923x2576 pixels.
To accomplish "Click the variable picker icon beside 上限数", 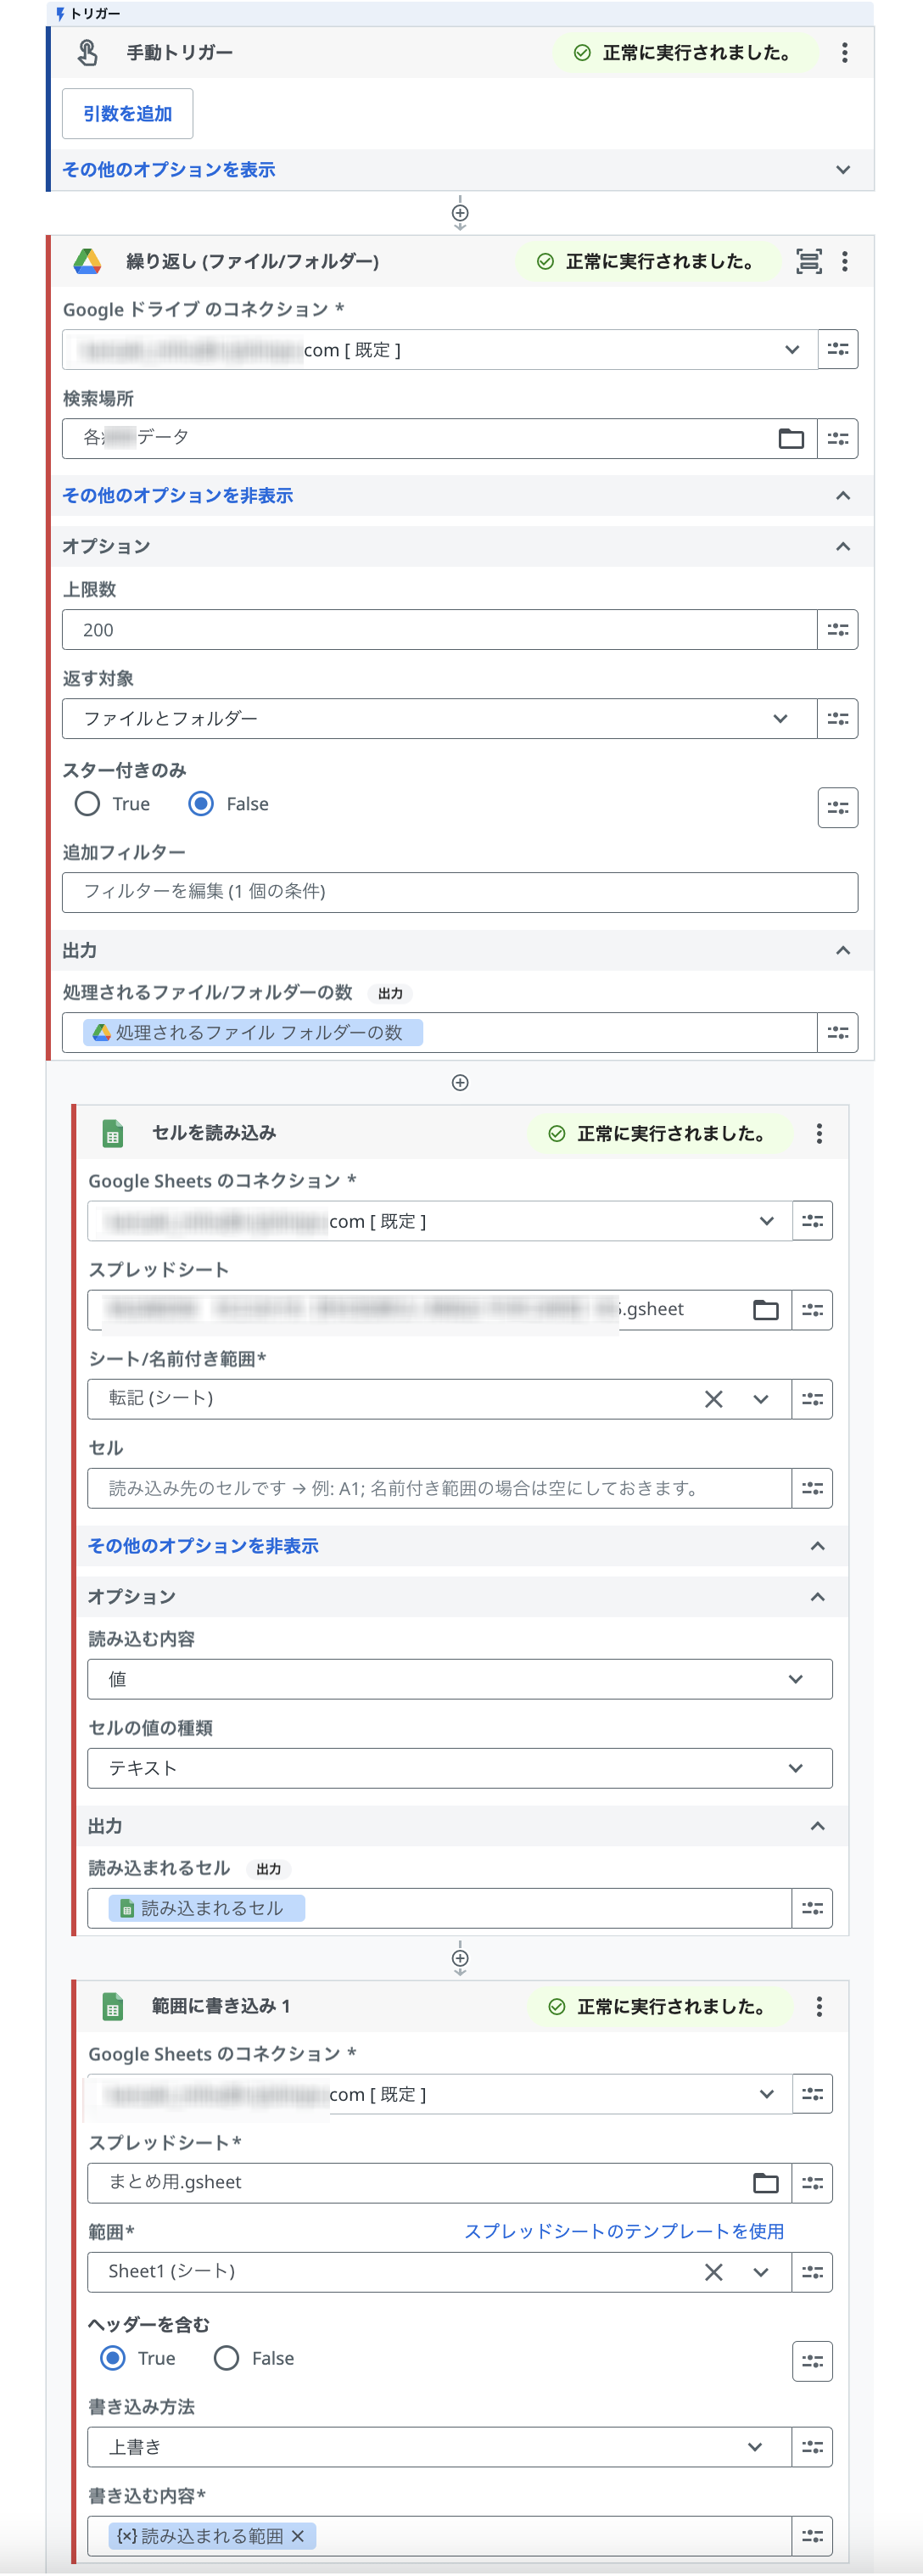I will click(x=837, y=630).
